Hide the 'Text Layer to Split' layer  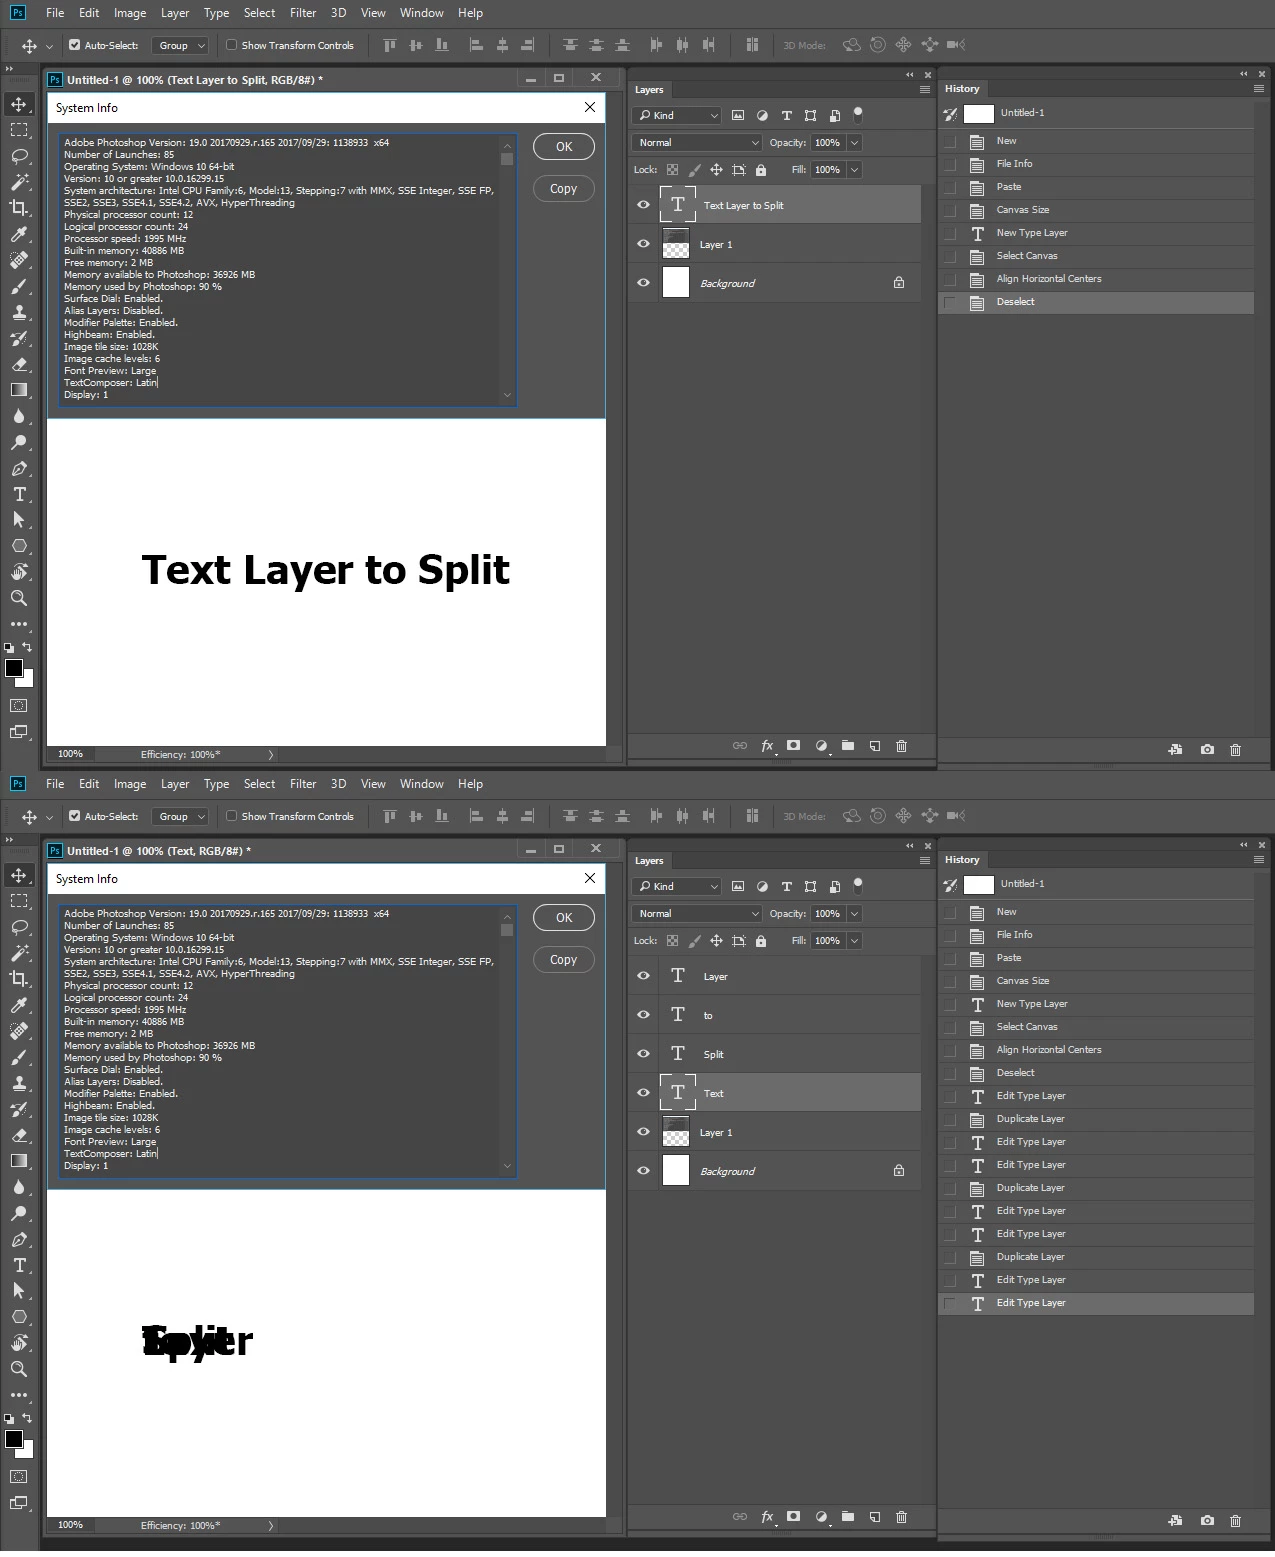643,204
